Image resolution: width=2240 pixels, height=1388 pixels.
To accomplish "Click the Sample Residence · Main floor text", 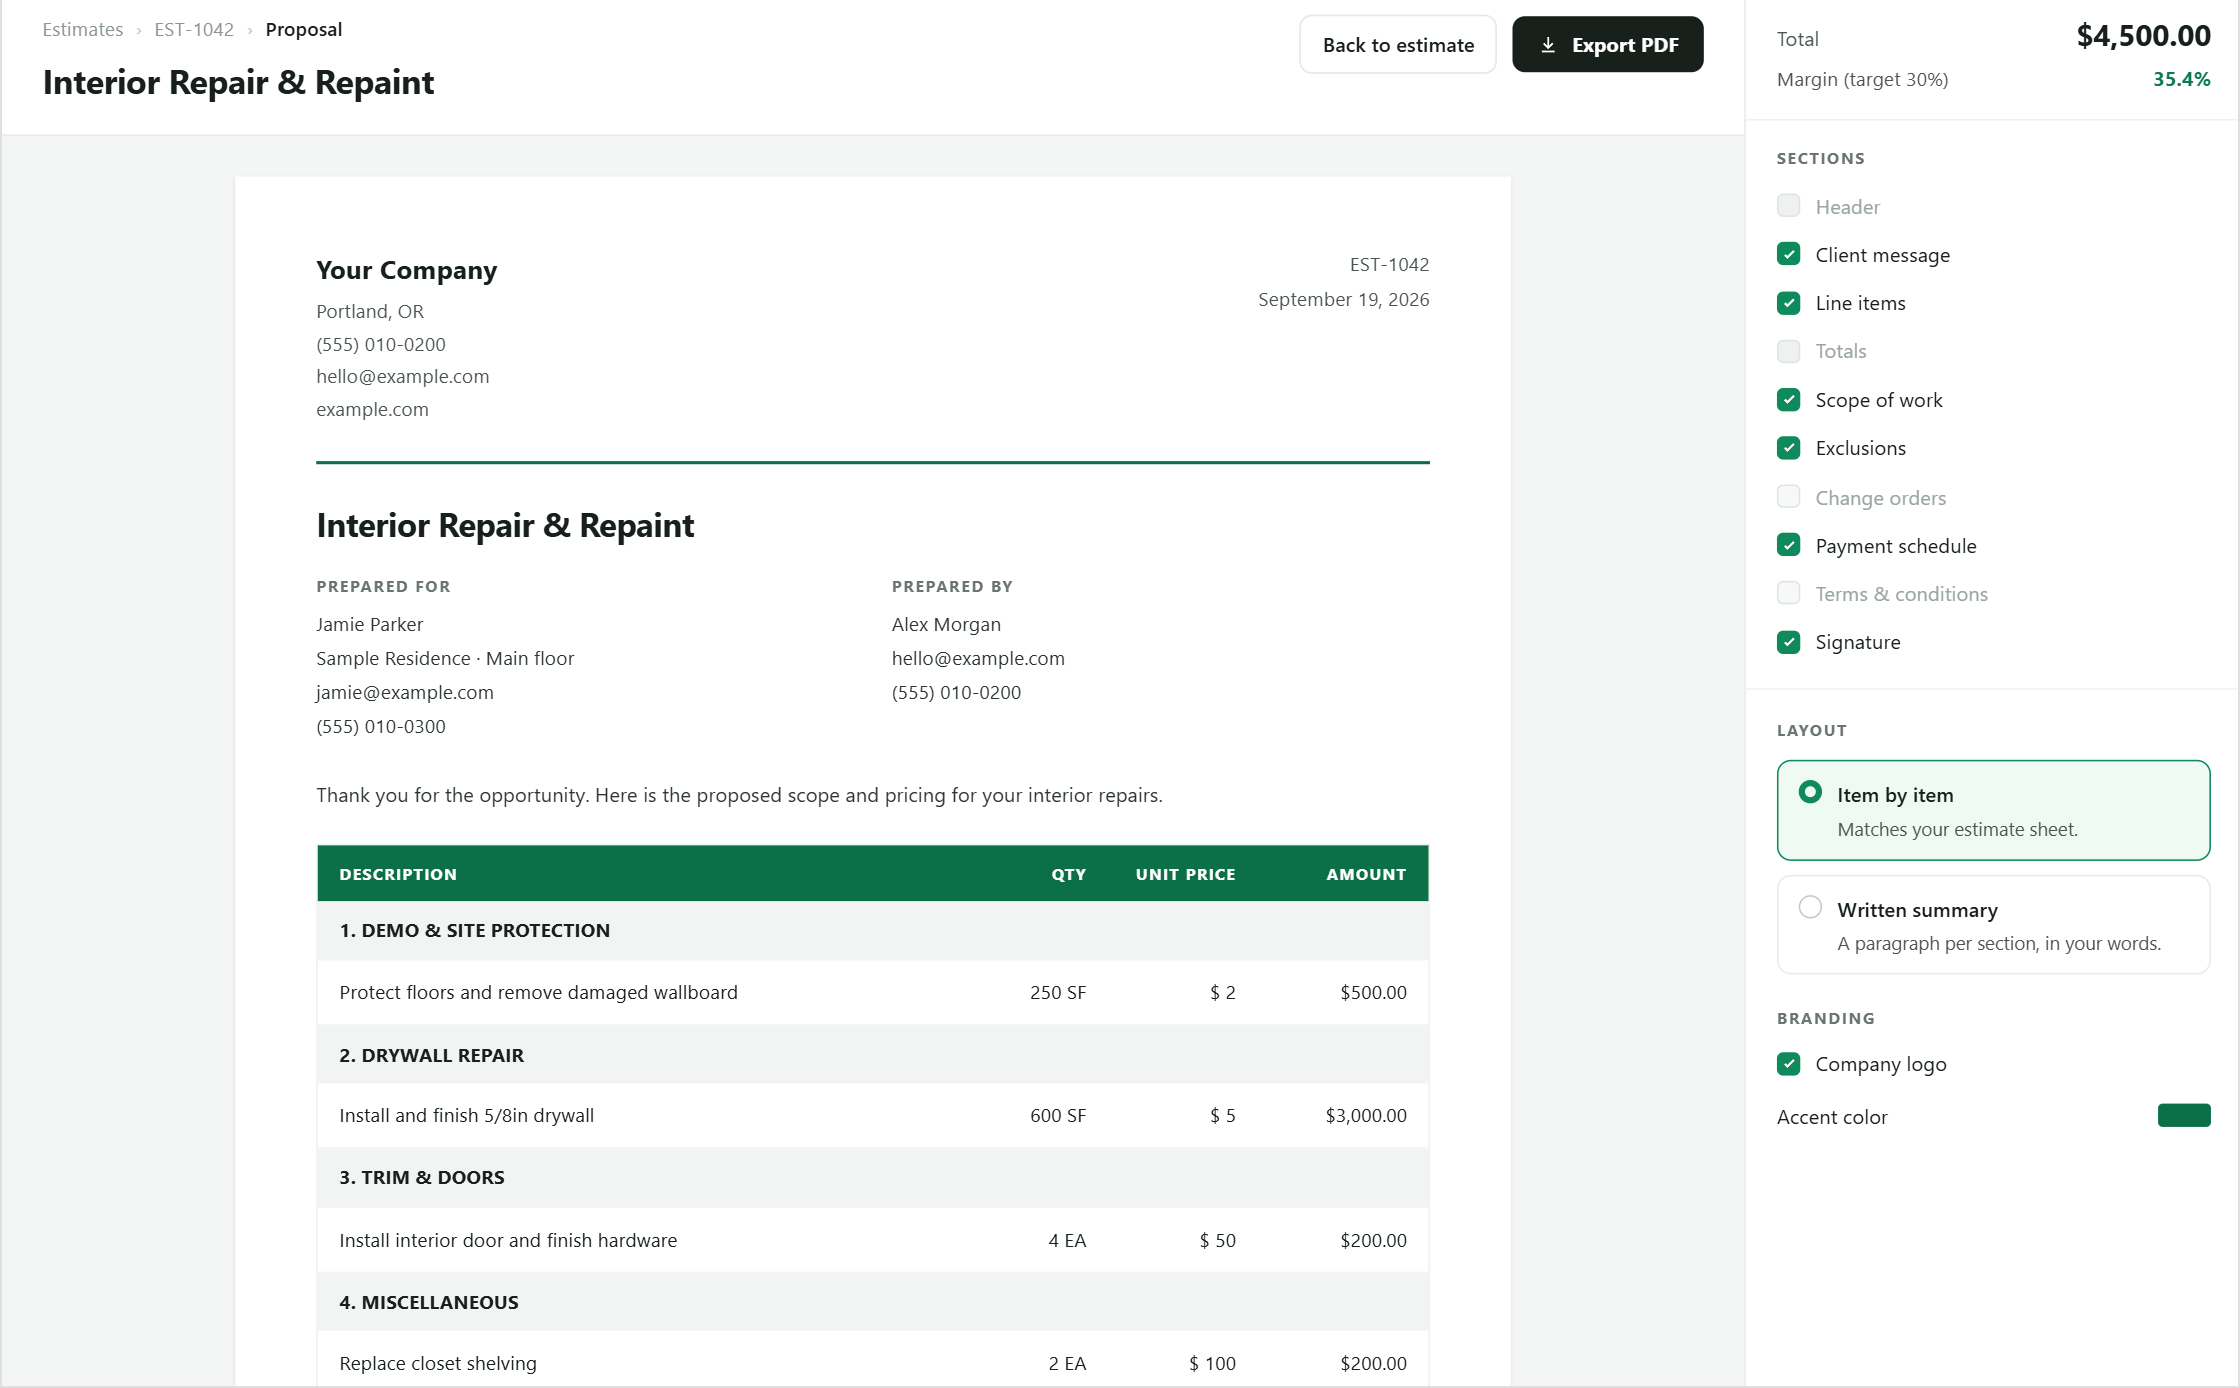I will point(445,658).
